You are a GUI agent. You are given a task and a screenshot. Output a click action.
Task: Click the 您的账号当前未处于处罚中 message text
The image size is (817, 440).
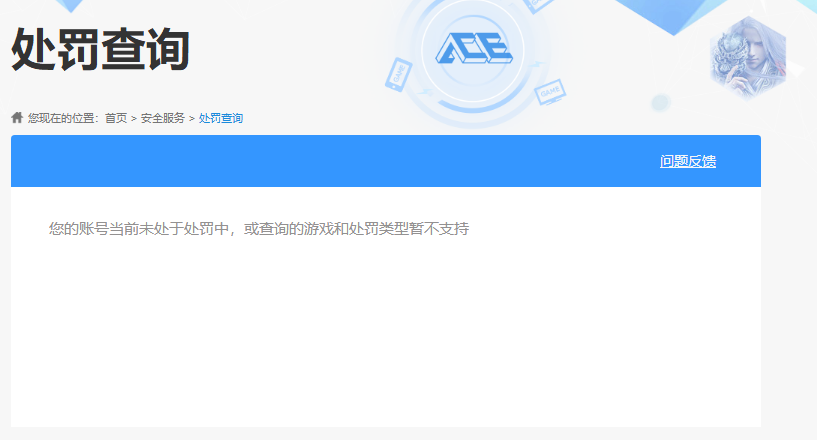point(139,229)
